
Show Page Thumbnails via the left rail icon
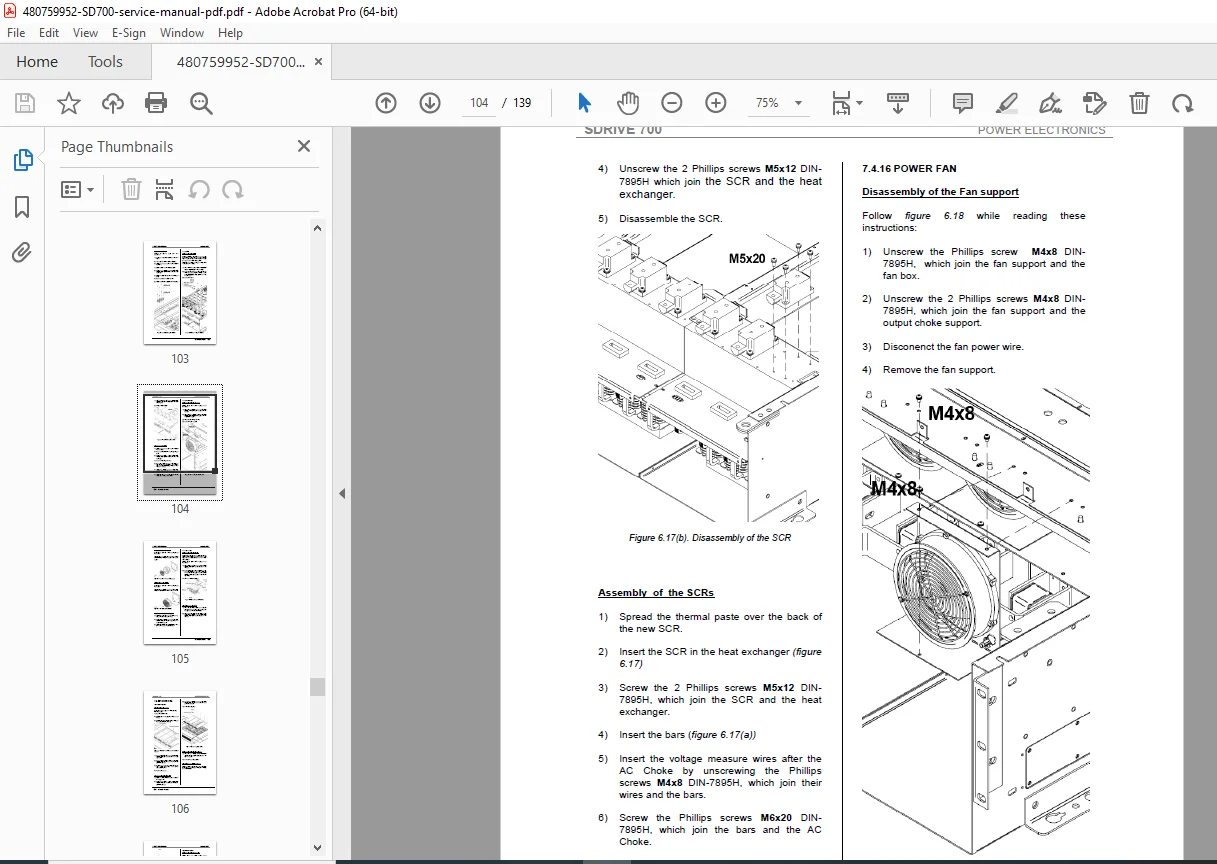tap(22, 160)
